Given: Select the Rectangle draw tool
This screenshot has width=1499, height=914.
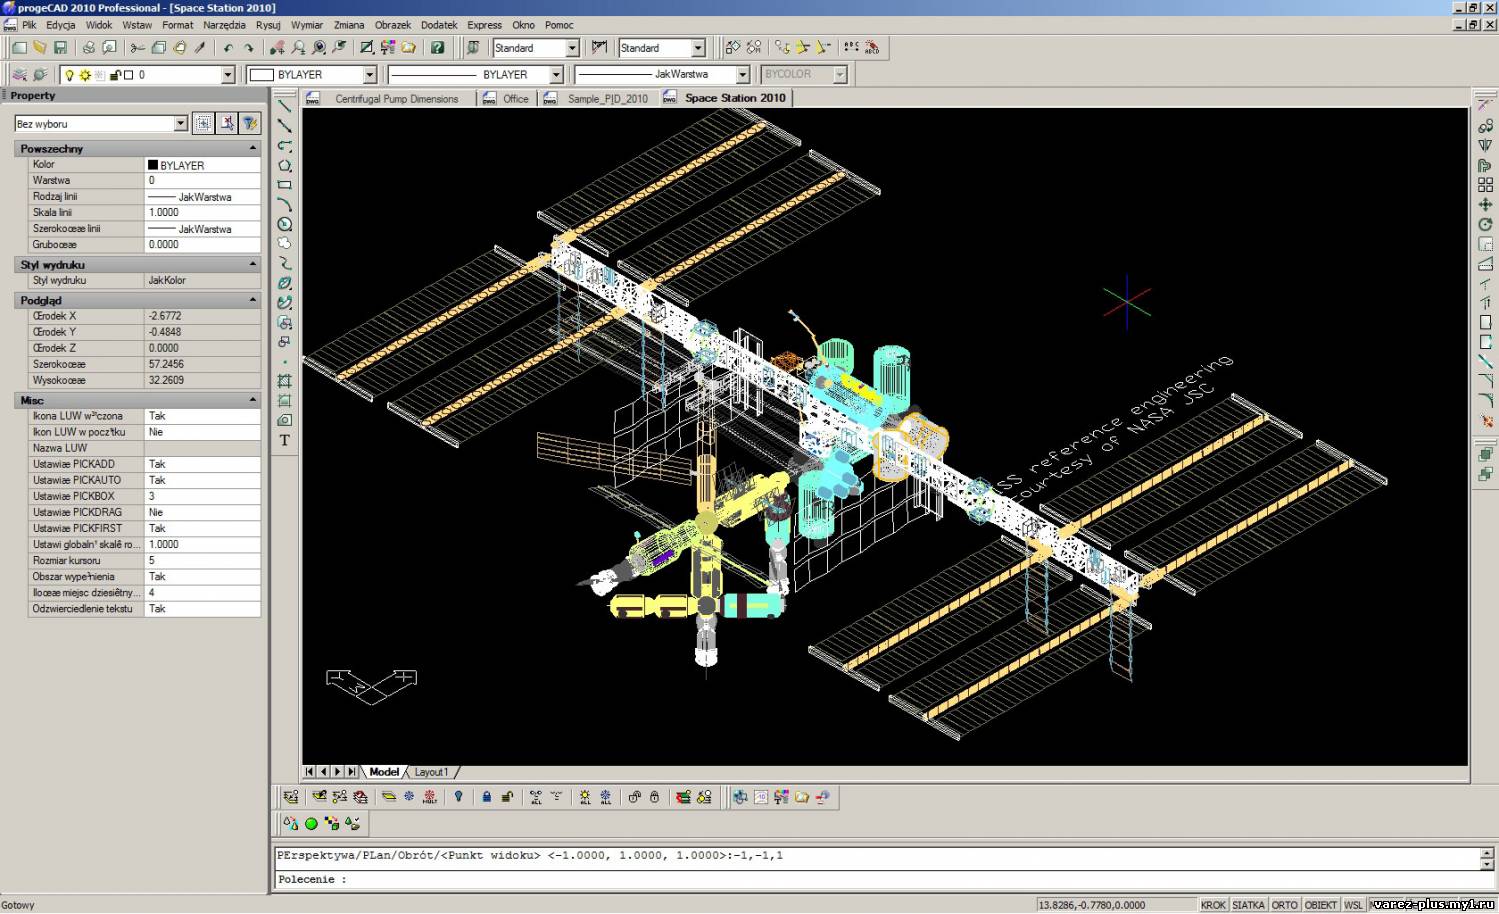Looking at the screenshot, I should (285, 185).
